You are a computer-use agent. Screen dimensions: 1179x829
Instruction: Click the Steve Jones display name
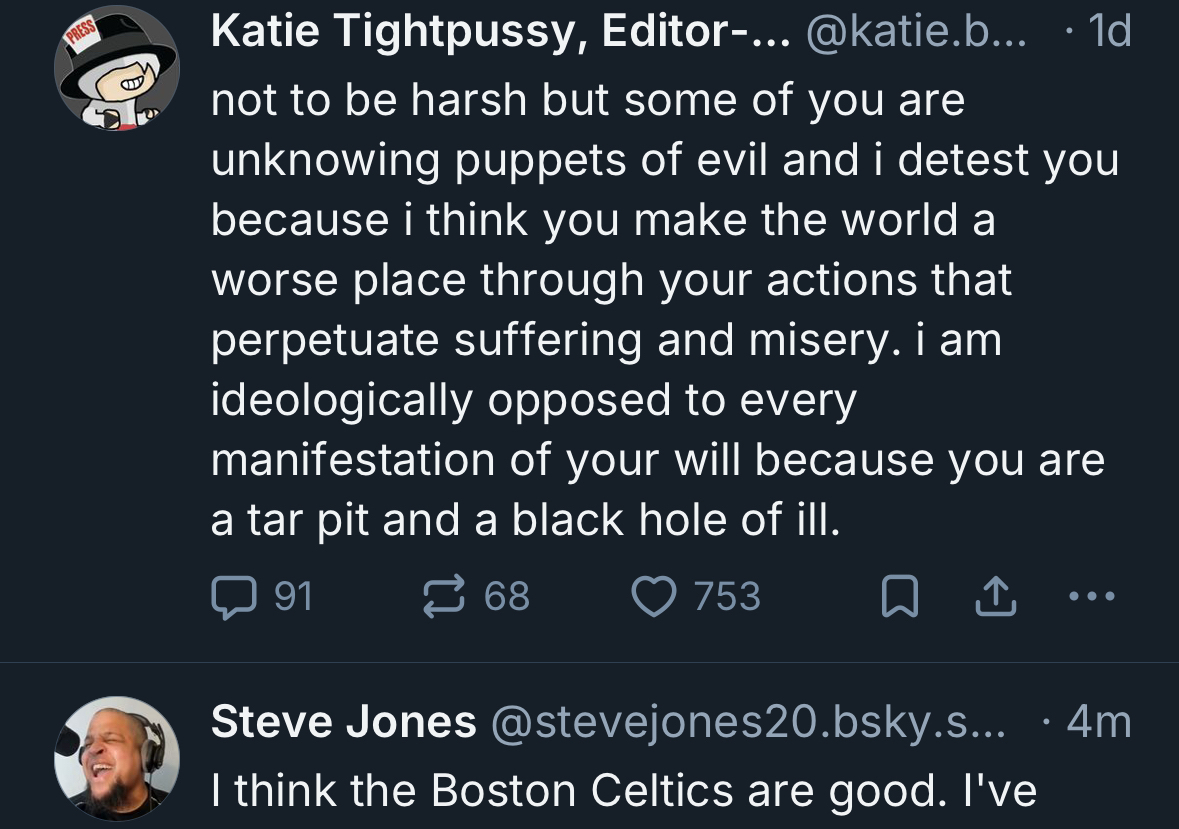[343, 721]
